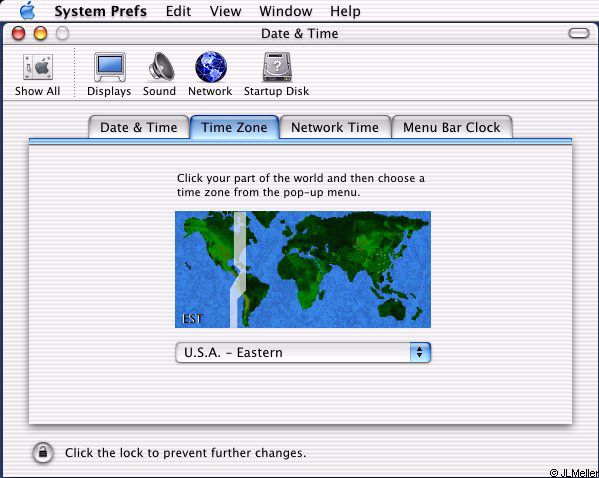Switch to the Date & Time tab
Viewport: 599px width, 478px height.
pos(139,127)
